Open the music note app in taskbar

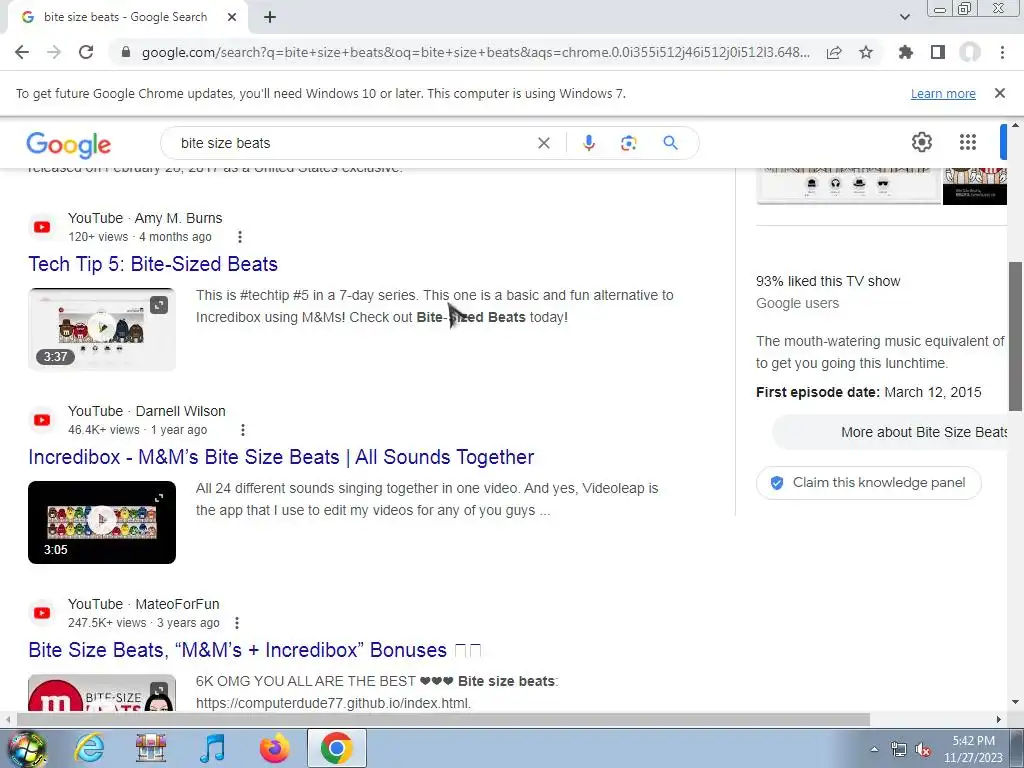212,748
